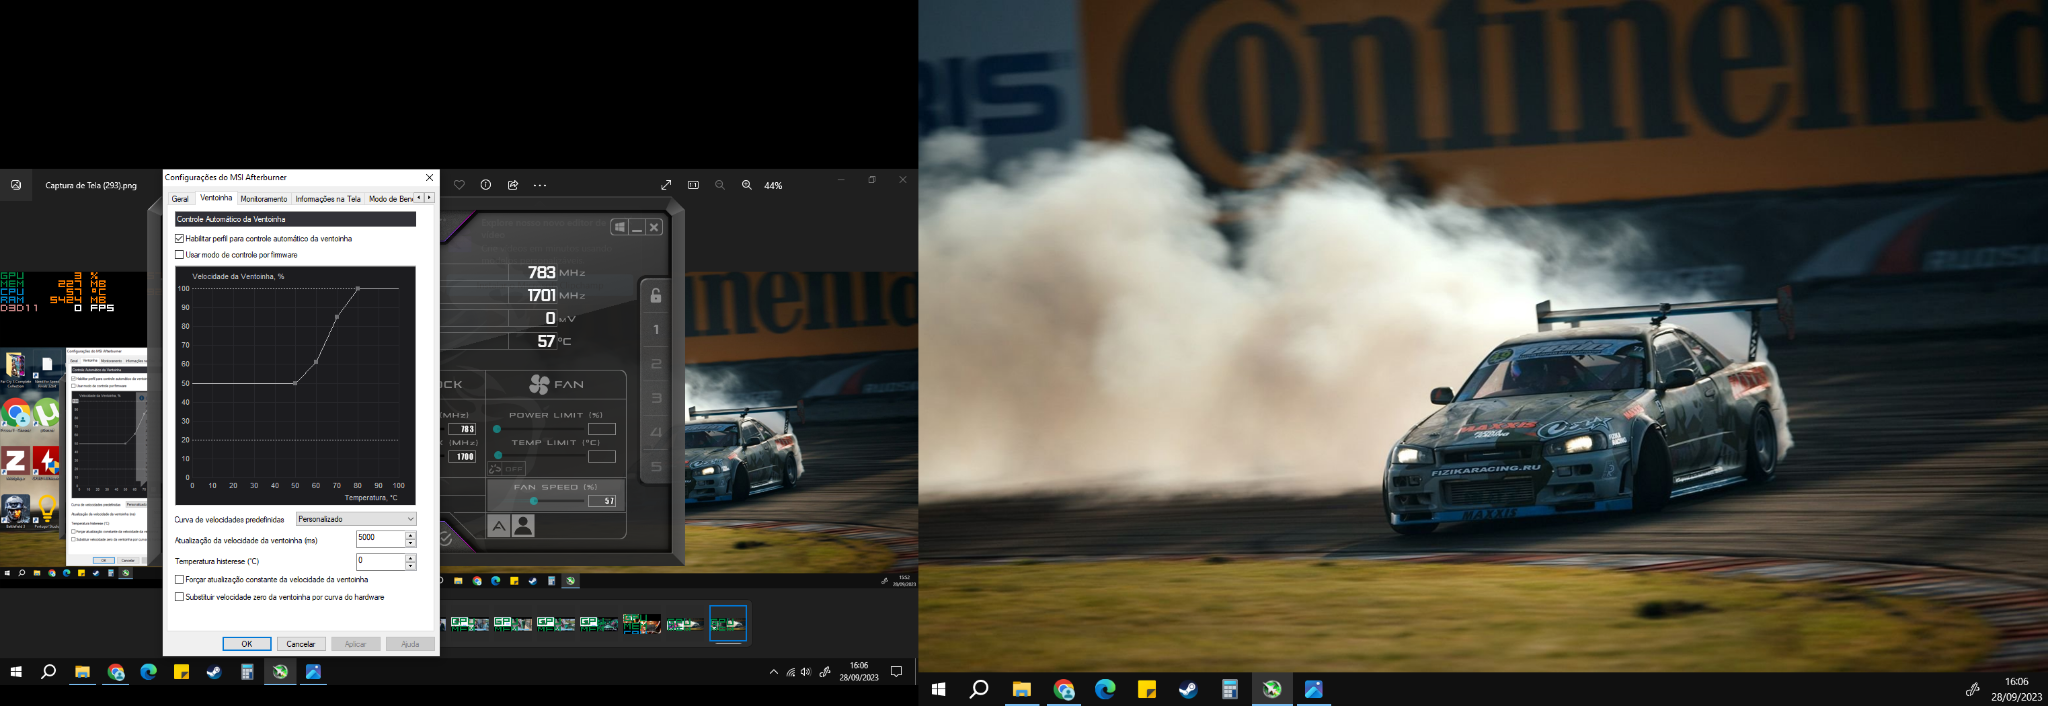
Task: Click the volume speaker icon in the system tray
Action: click(806, 672)
